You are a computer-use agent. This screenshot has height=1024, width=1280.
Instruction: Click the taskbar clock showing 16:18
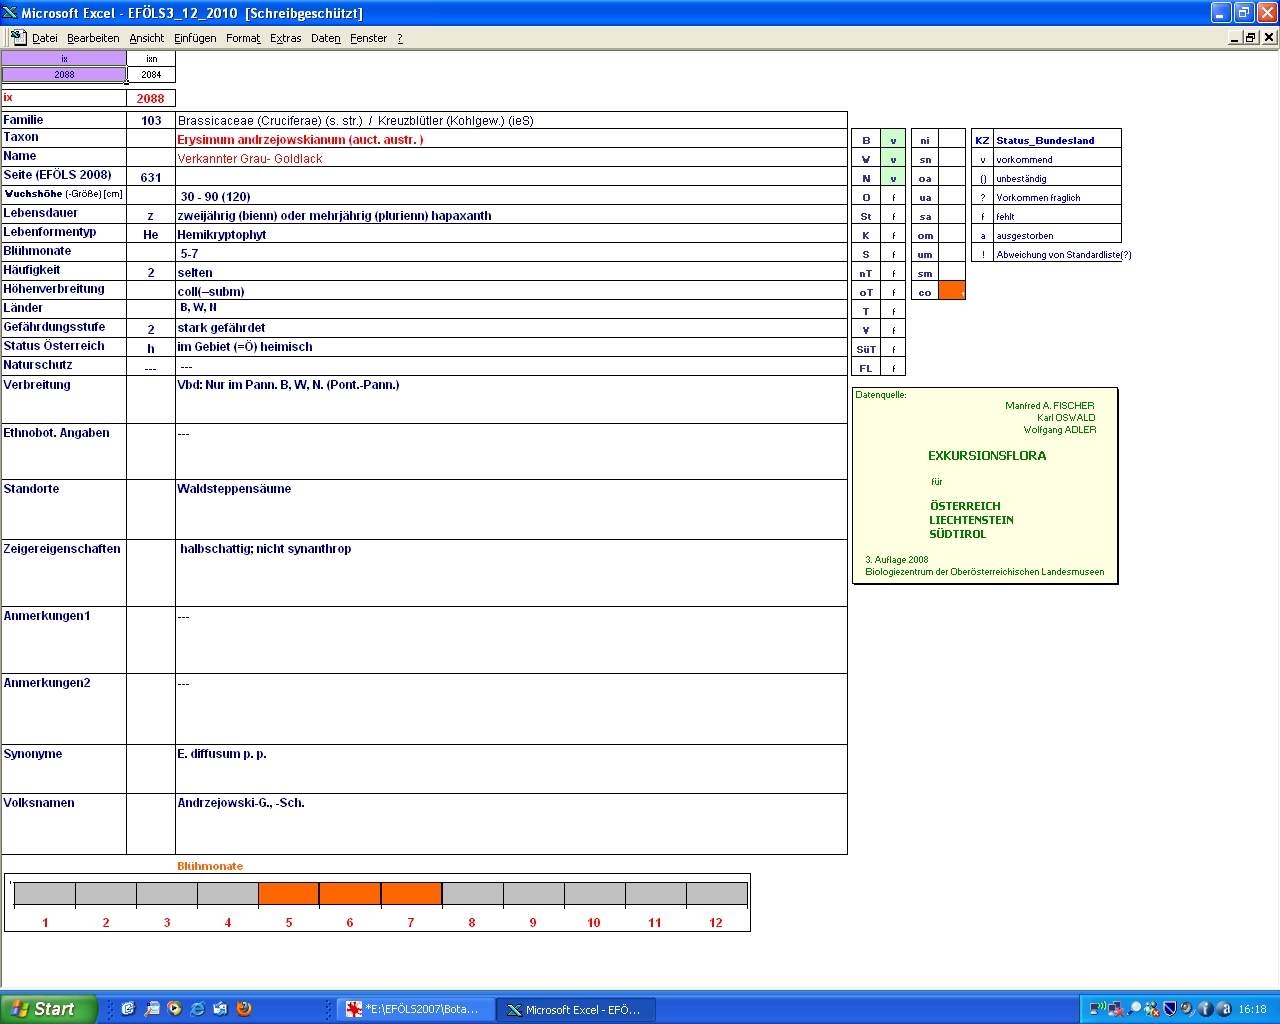coord(1252,1009)
